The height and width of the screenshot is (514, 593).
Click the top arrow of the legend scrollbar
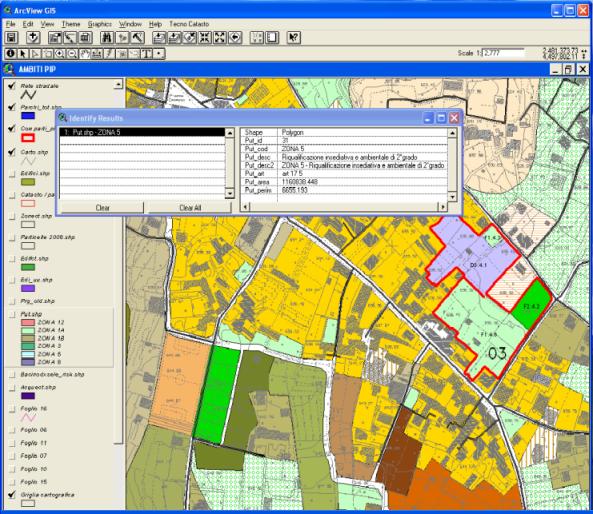point(118,84)
